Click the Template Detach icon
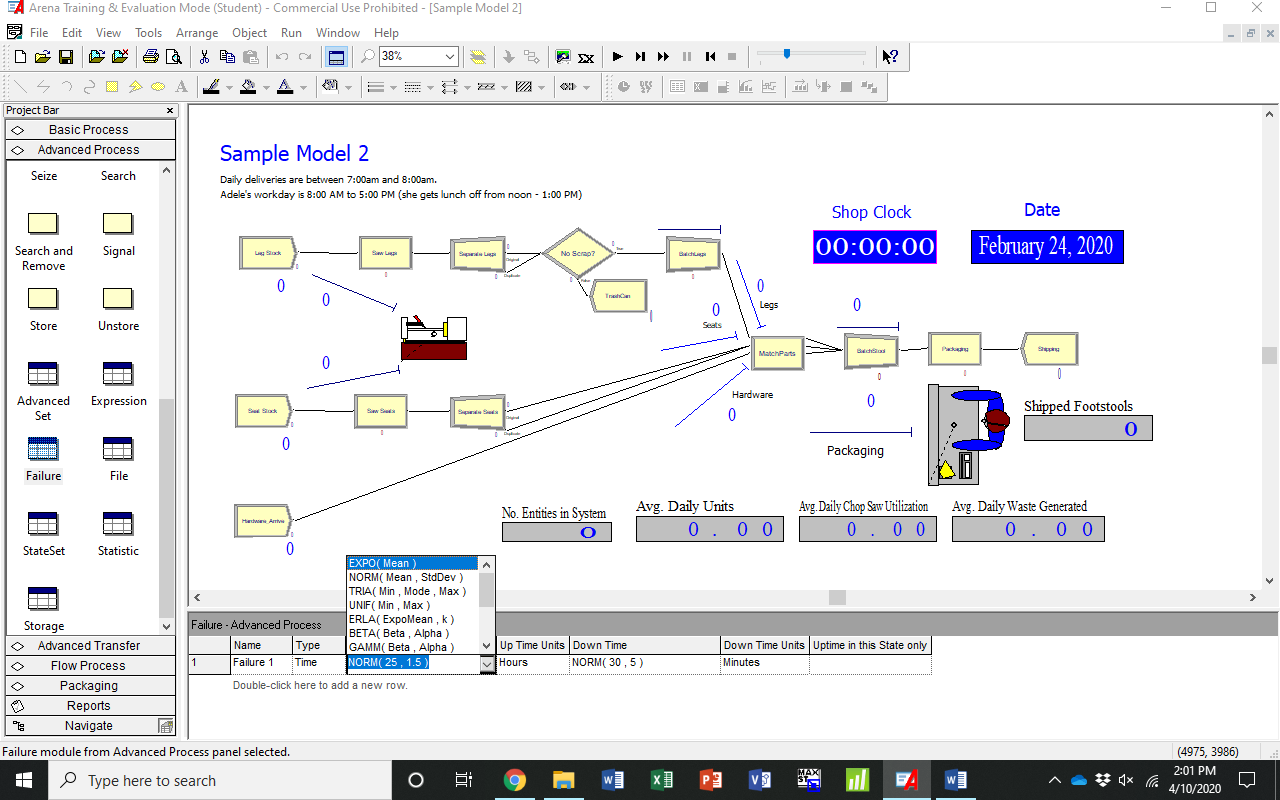1280x800 pixels. tap(119, 57)
